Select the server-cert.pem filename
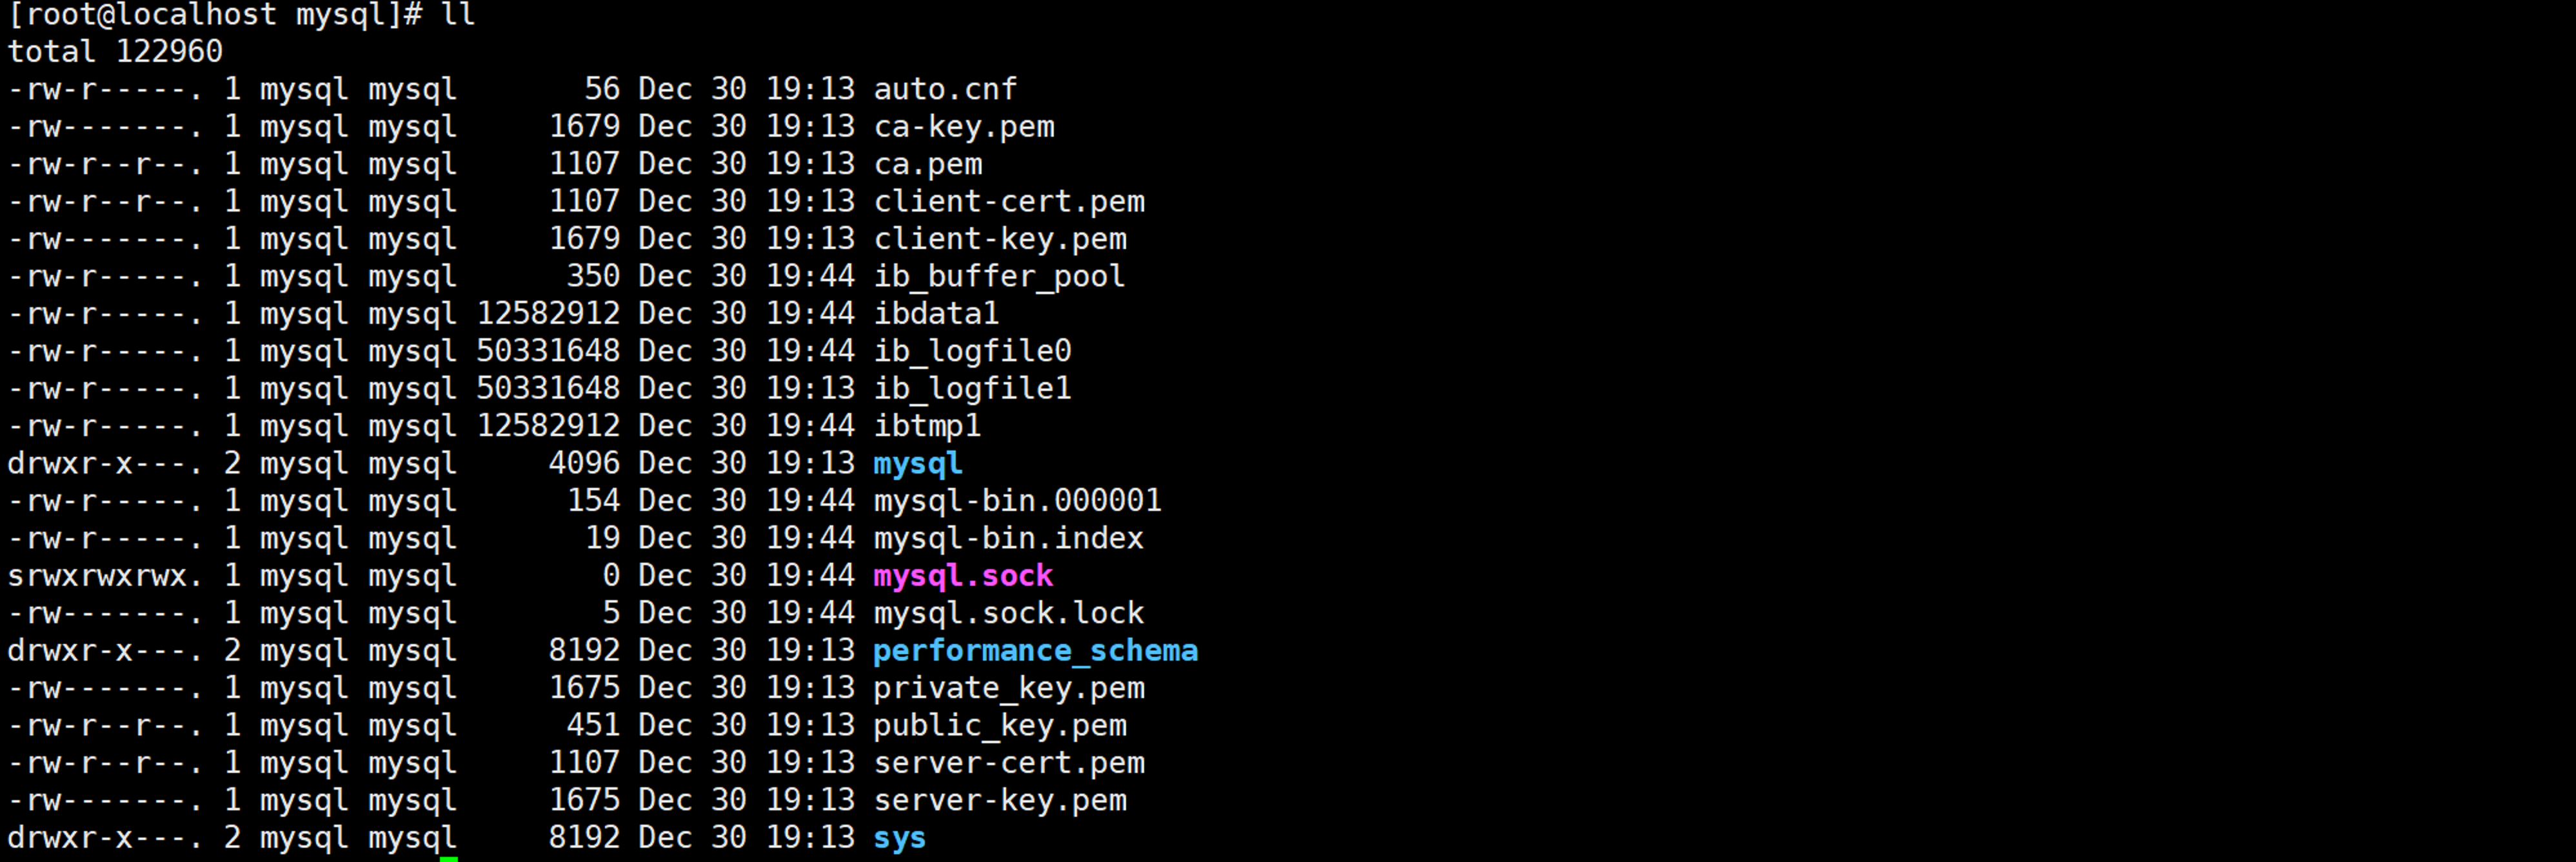The height and width of the screenshot is (862, 2576). pos(1009,764)
